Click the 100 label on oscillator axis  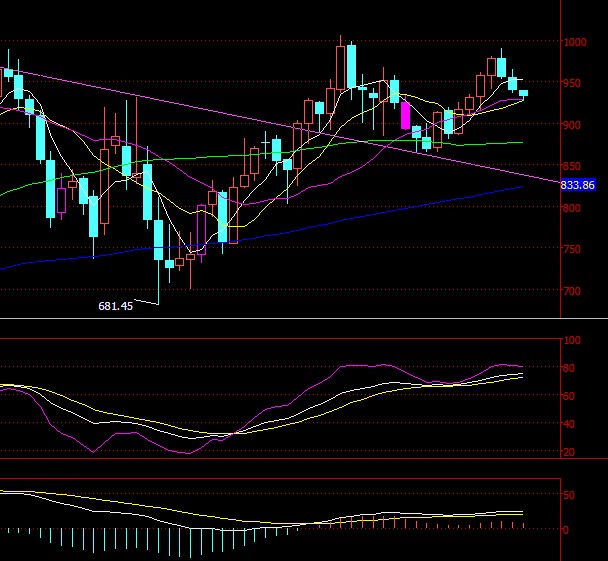coord(573,340)
